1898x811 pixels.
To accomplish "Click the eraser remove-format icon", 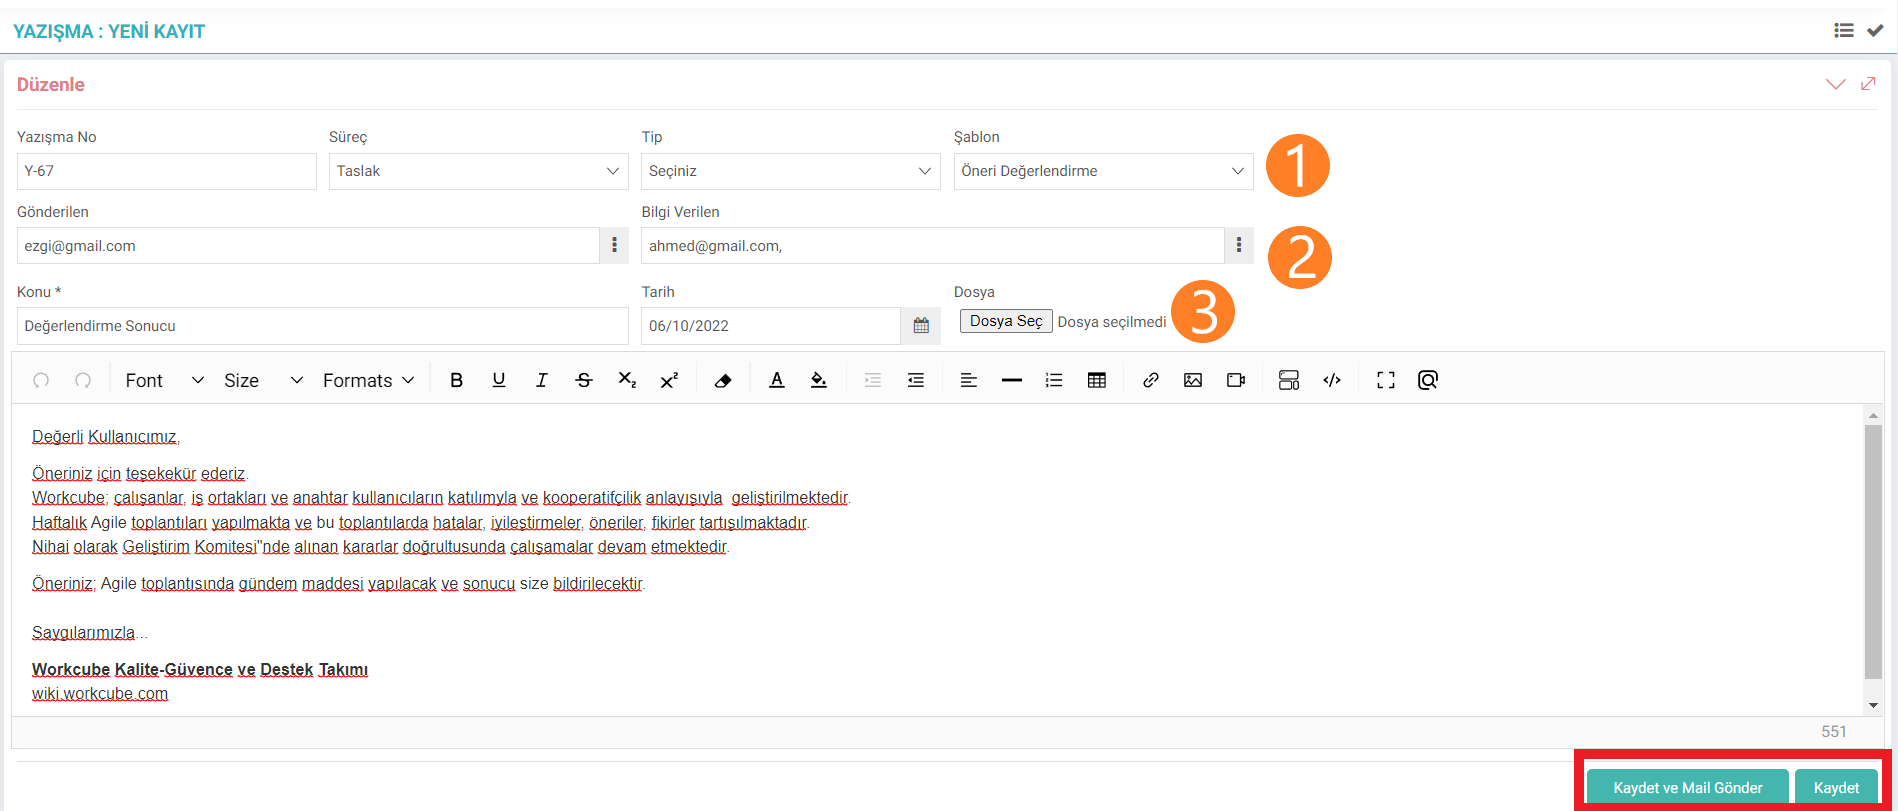I will point(723,380).
